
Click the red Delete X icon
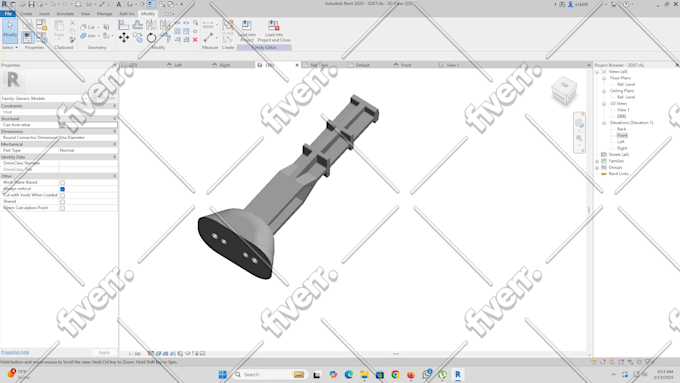coord(195,40)
